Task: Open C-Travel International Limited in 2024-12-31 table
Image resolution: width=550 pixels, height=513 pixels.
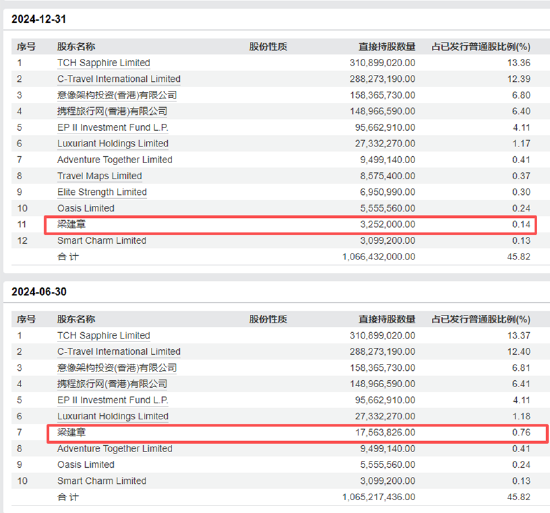Action: [x=119, y=79]
